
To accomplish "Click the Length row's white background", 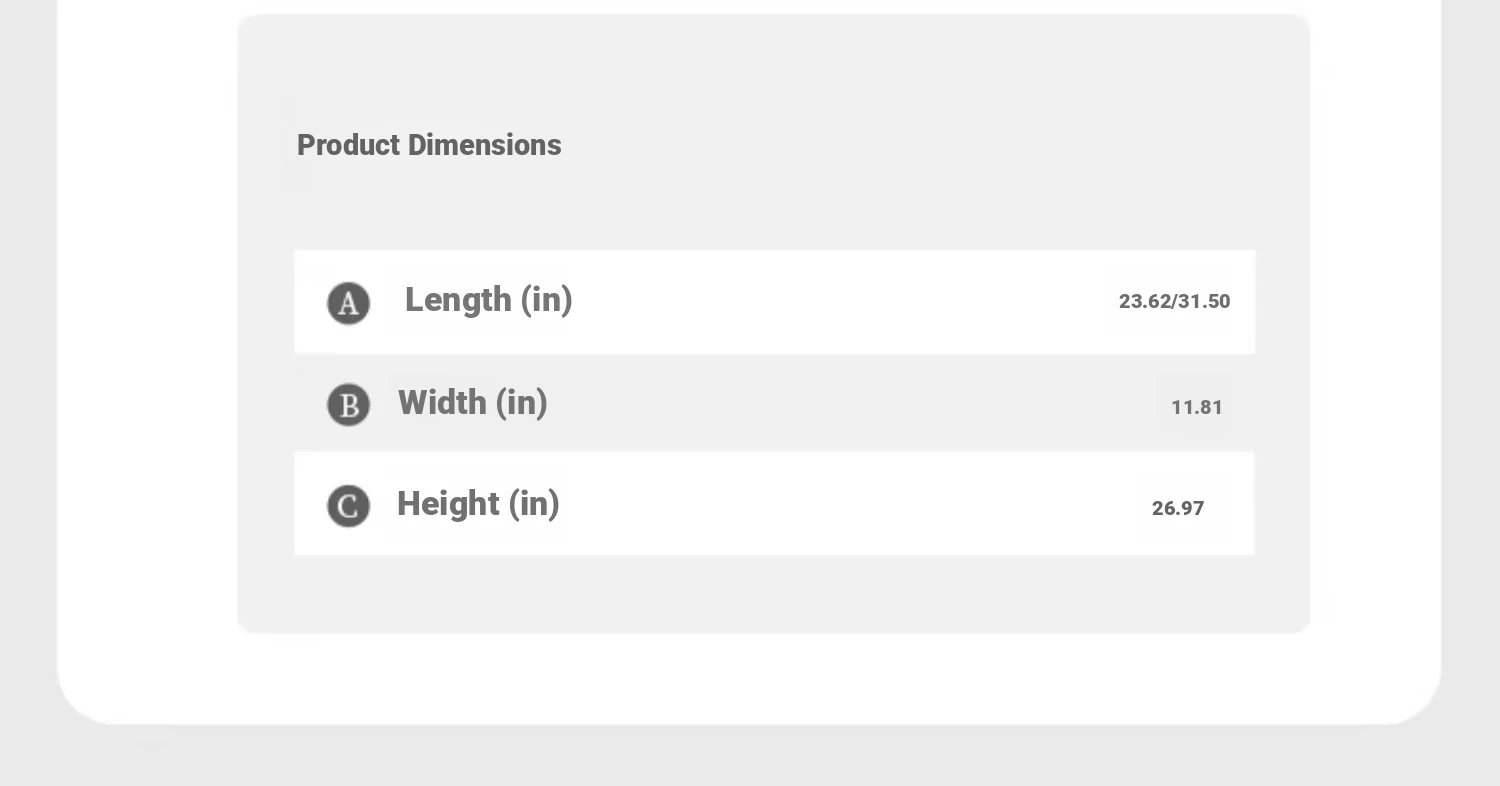I will point(774,302).
